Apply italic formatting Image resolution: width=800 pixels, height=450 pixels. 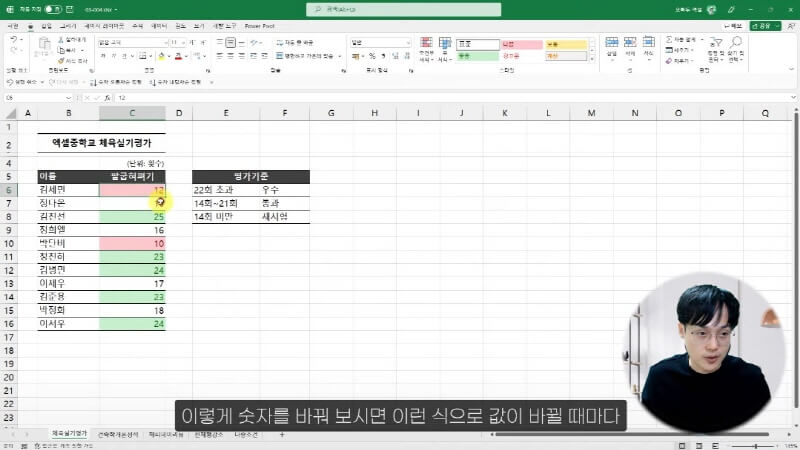(x=114, y=56)
